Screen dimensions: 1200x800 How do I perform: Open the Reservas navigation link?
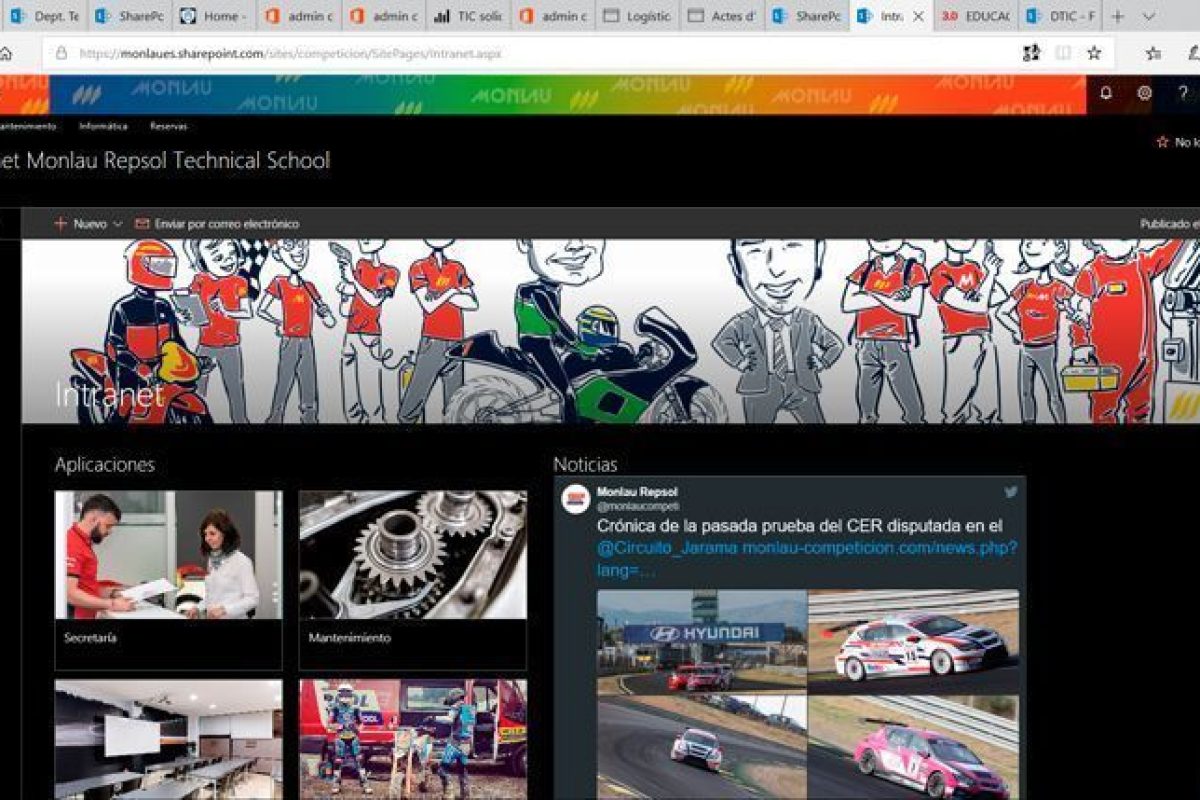point(168,126)
